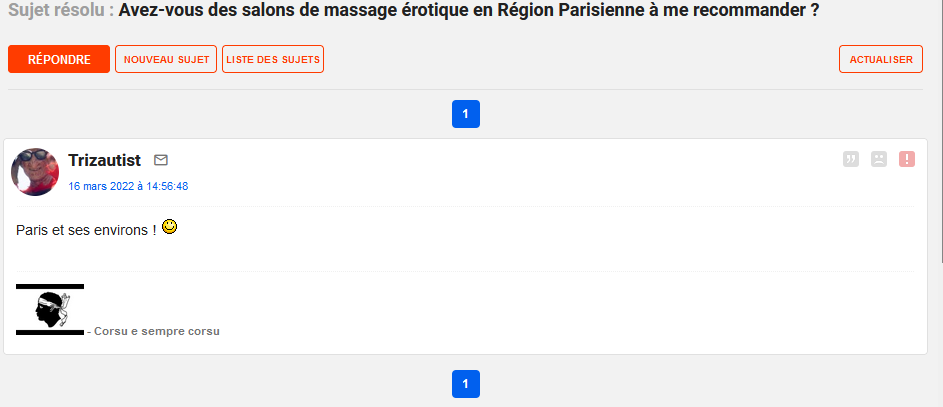This screenshot has height=407, width=943.
Task: Blacklist user with the sad face icon
Action: point(879,159)
